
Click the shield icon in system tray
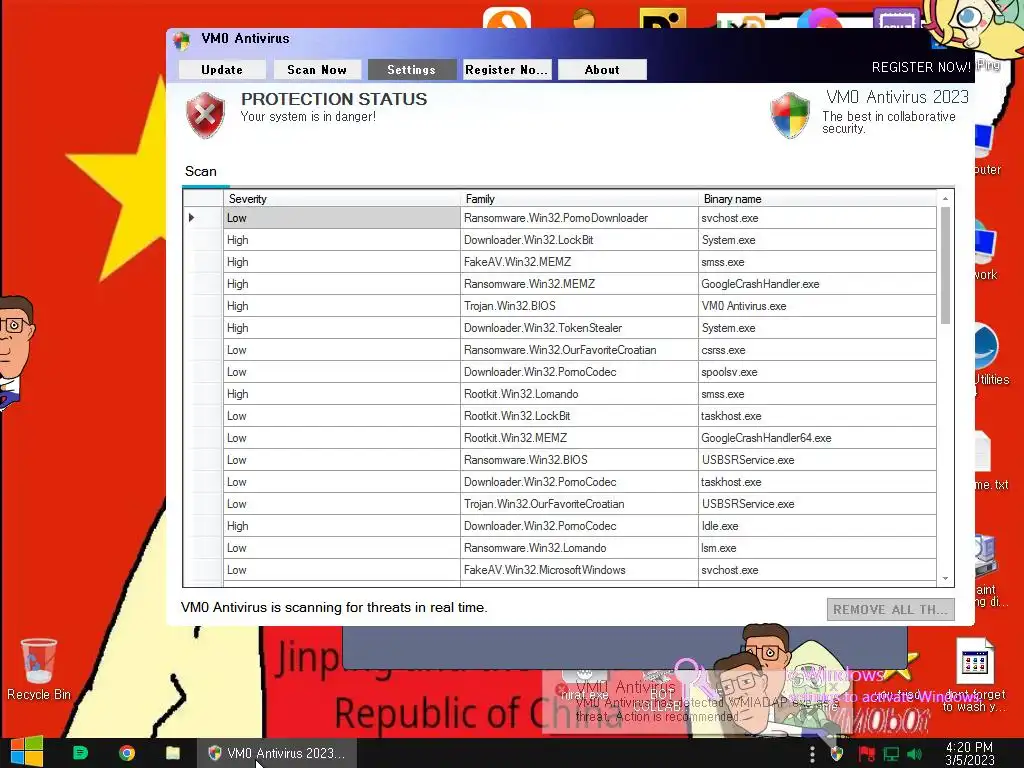coord(837,754)
